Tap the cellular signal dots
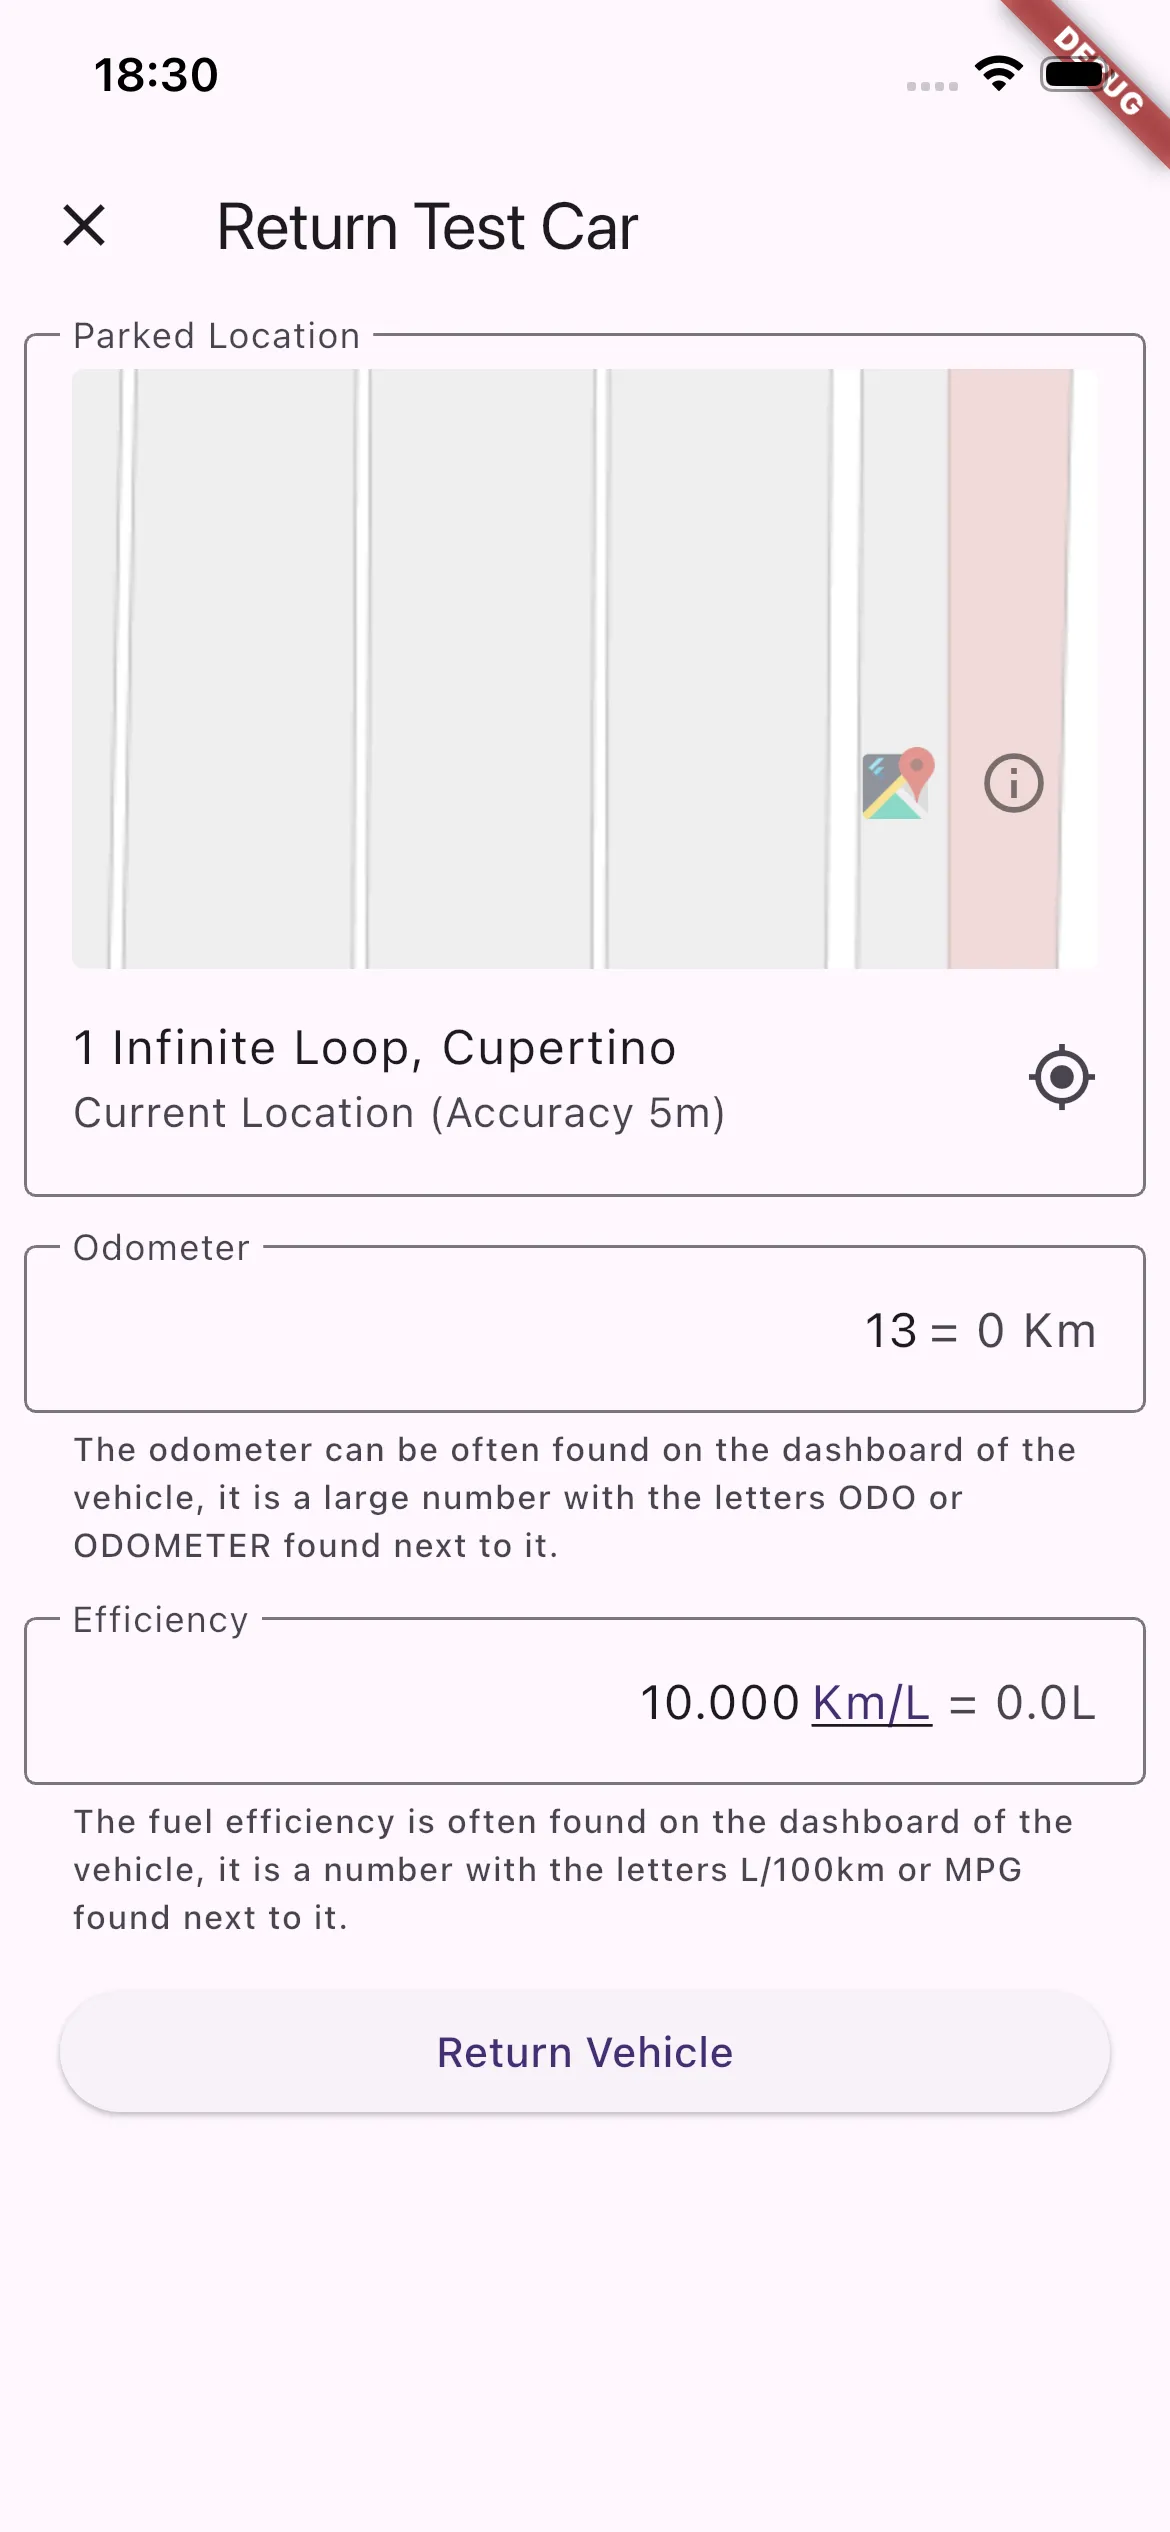Viewport: 1170px width, 2532px height. tap(932, 86)
